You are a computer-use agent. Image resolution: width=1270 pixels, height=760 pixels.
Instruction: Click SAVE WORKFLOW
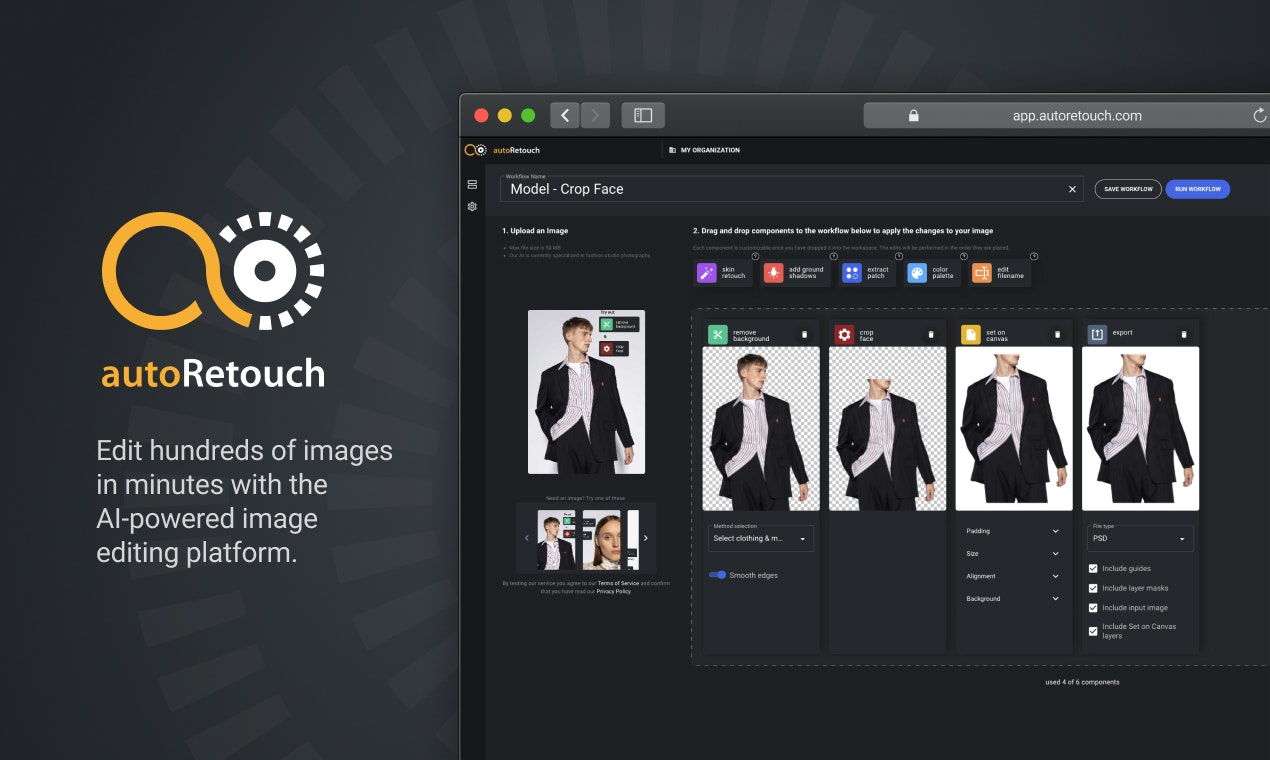[1128, 189]
